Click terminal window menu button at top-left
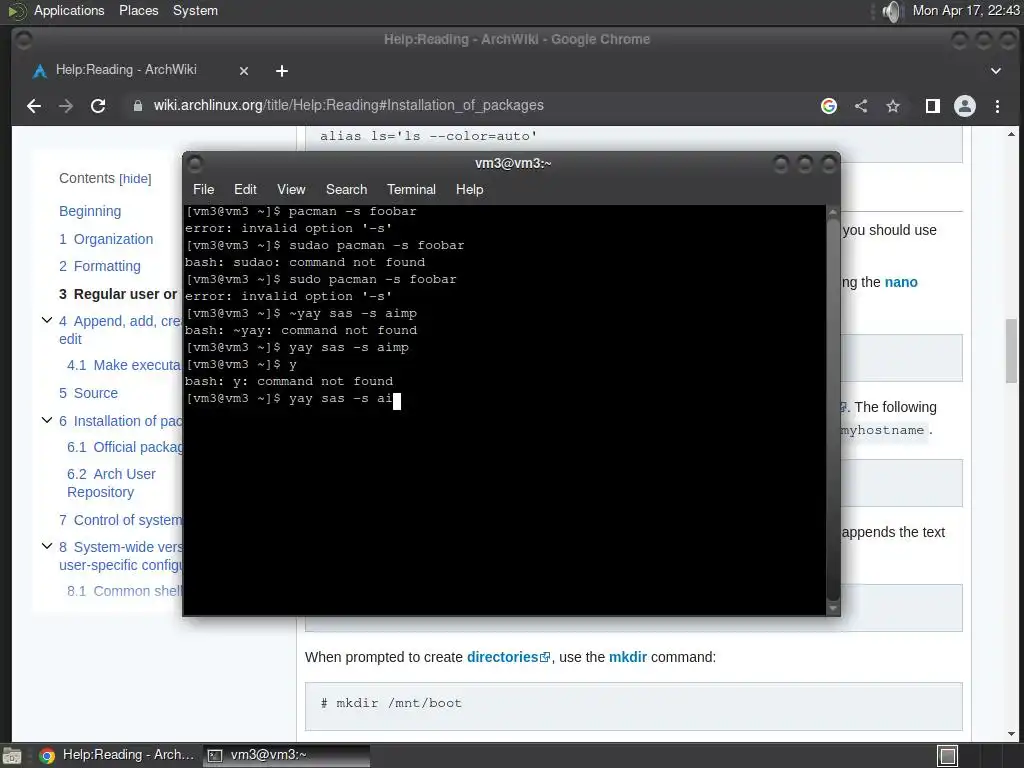1024x768 pixels. (x=195, y=163)
